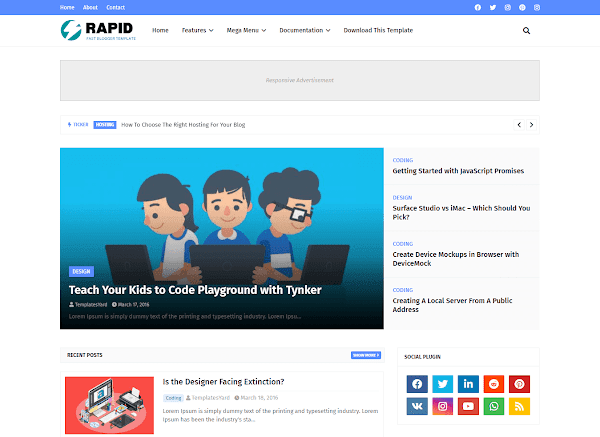
Task: Click Reddit button in Social Plugin
Action: (494, 384)
